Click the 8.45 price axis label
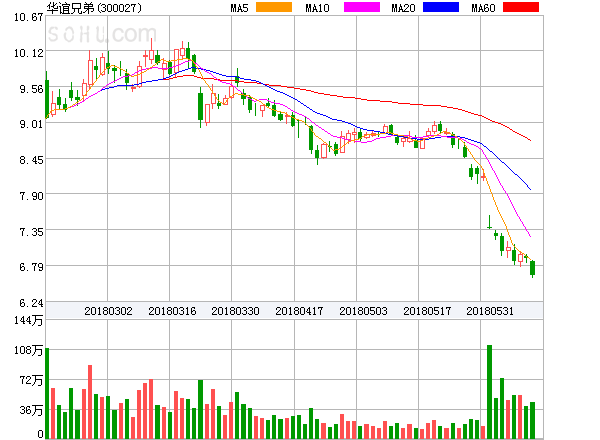This screenshot has height=440, width=600. coord(31,160)
